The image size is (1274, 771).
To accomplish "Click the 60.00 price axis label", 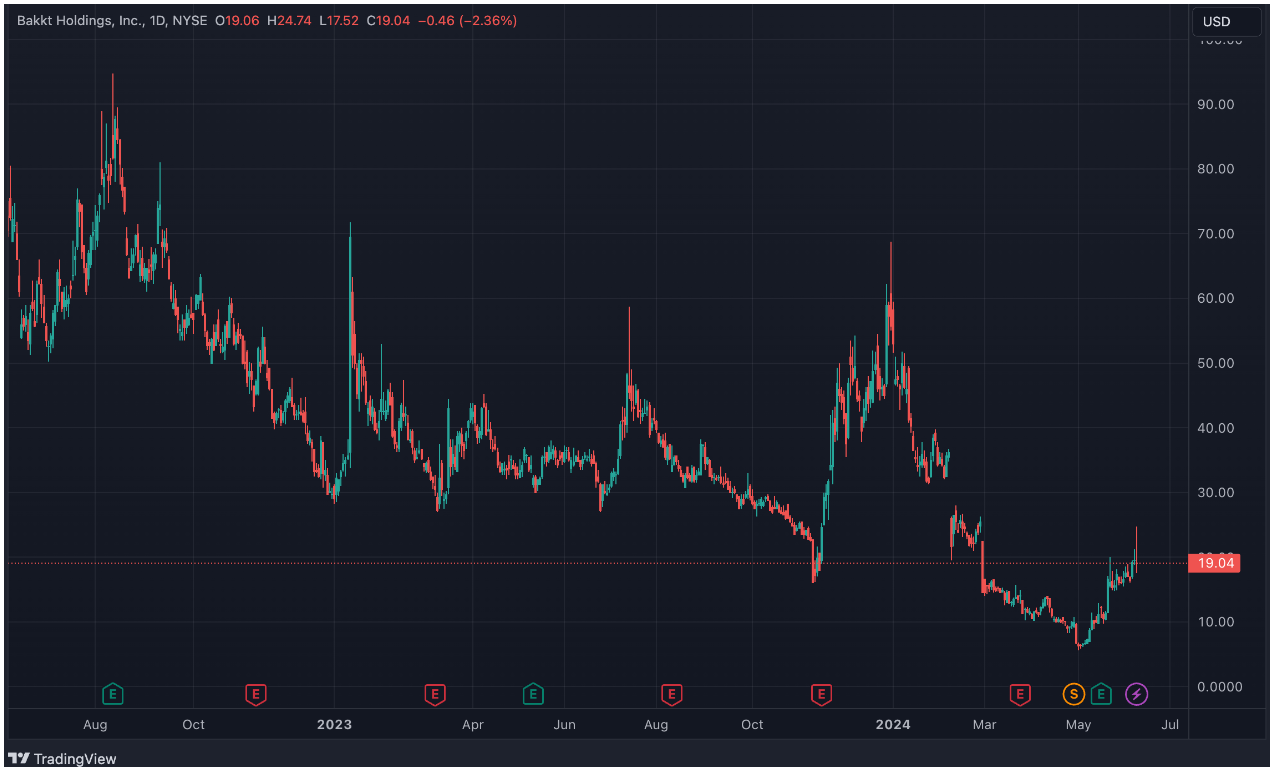I will 1217,298.
